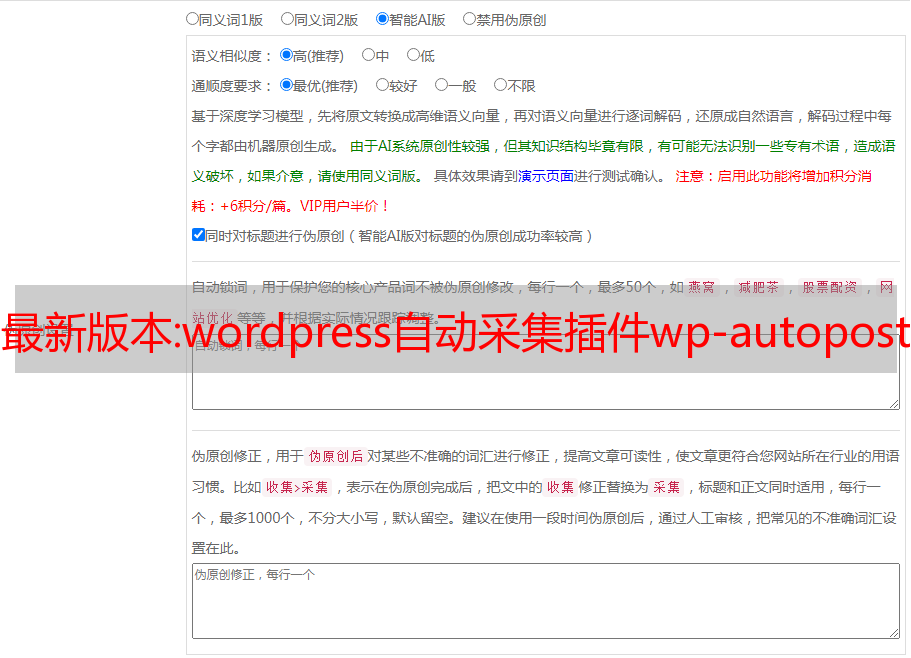The image size is (911, 658).
Task: Select the 同义词2版 radio option
Action: pyautogui.click(x=287, y=19)
